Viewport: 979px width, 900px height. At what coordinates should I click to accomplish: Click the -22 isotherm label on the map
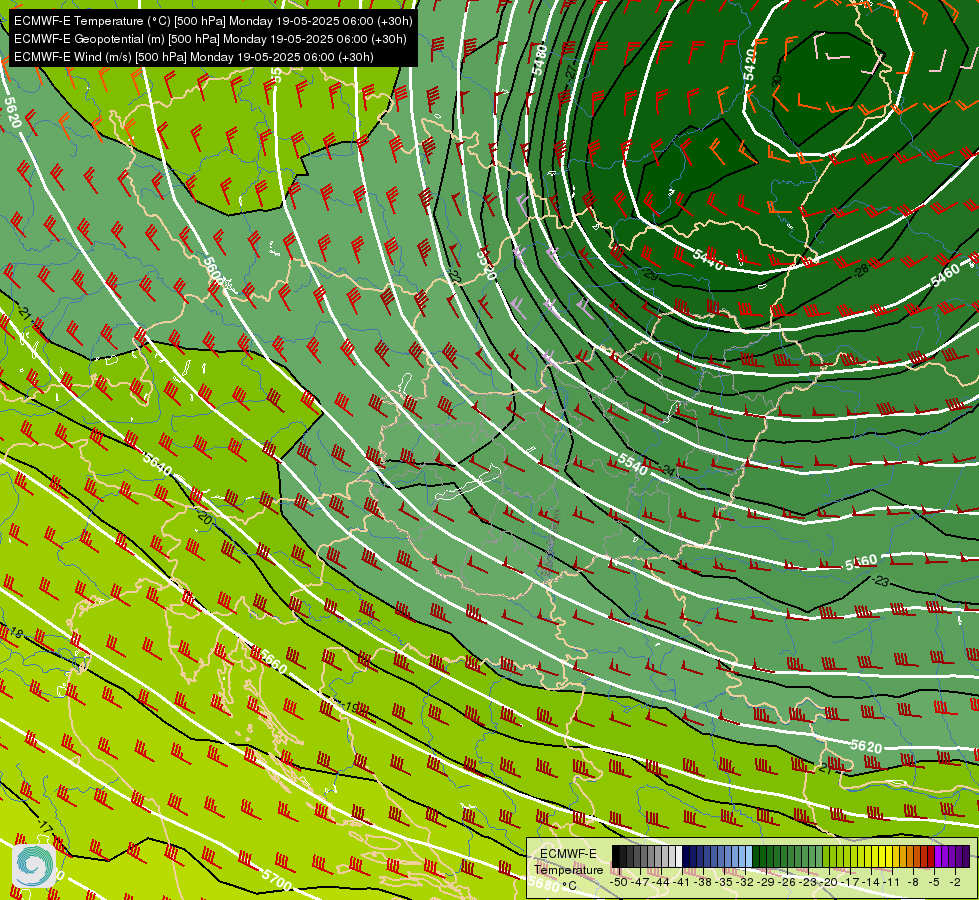point(455,275)
